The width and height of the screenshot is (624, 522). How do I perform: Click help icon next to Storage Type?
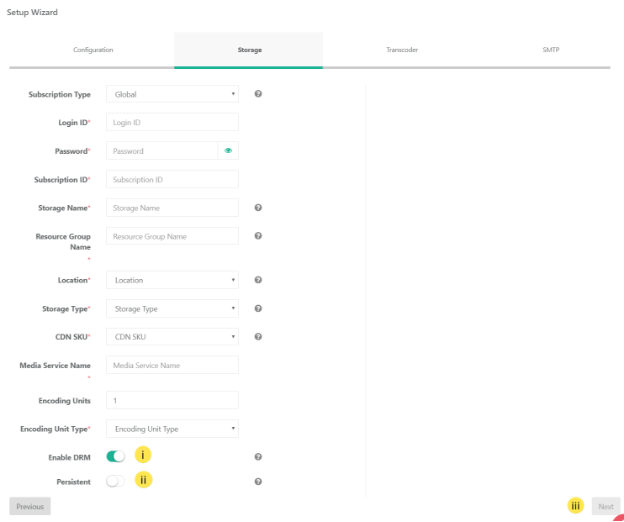tap(258, 309)
